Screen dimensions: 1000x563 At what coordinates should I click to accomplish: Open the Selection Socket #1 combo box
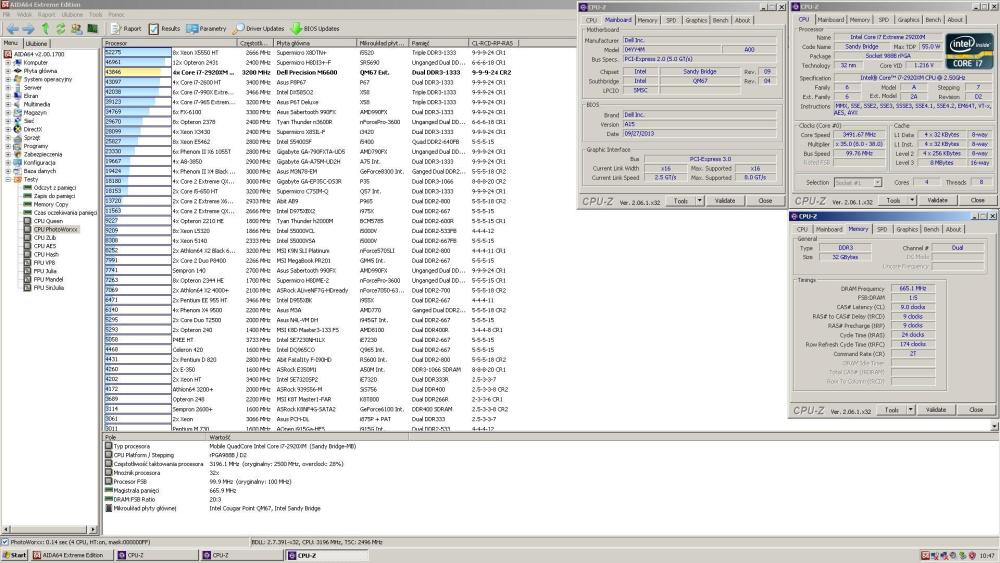pos(858,182)
